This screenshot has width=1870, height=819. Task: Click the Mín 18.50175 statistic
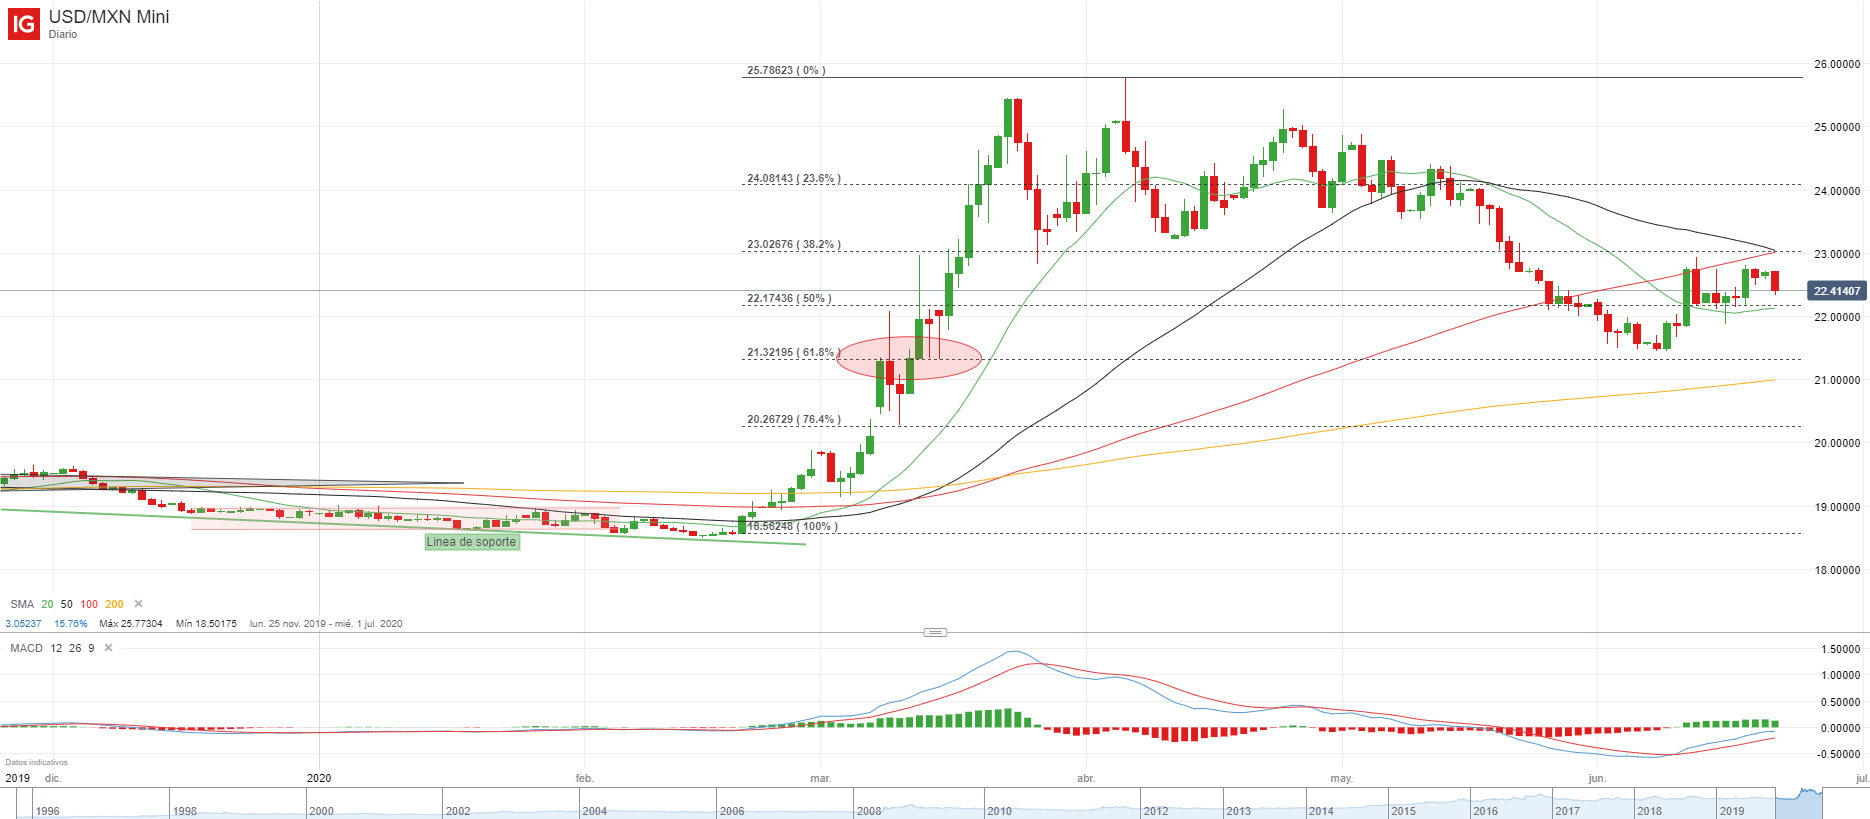point(206,623)
